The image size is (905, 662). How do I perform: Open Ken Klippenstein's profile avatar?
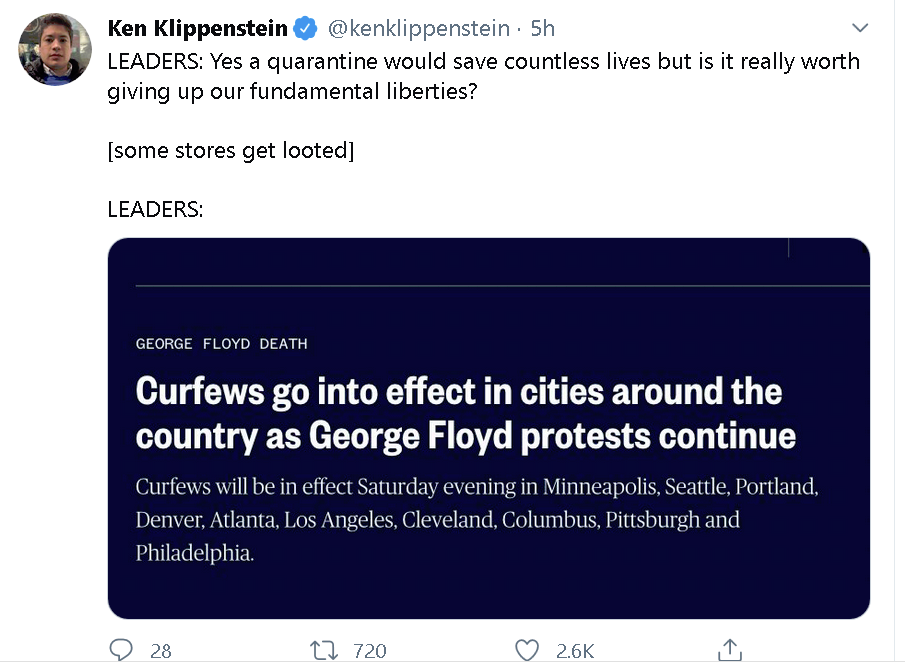point(55,49)
